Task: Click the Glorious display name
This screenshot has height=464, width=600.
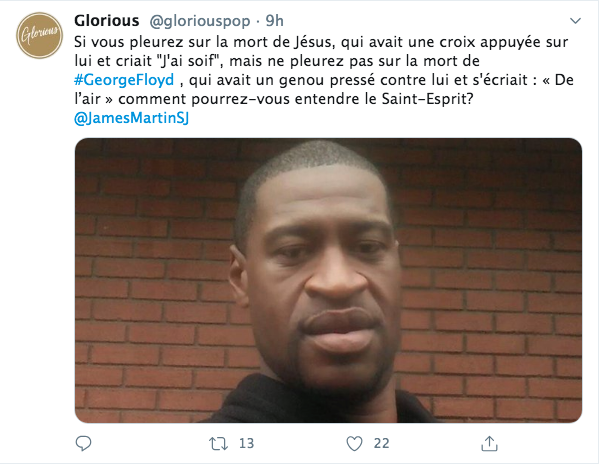Action: click(x=106, y=21)
